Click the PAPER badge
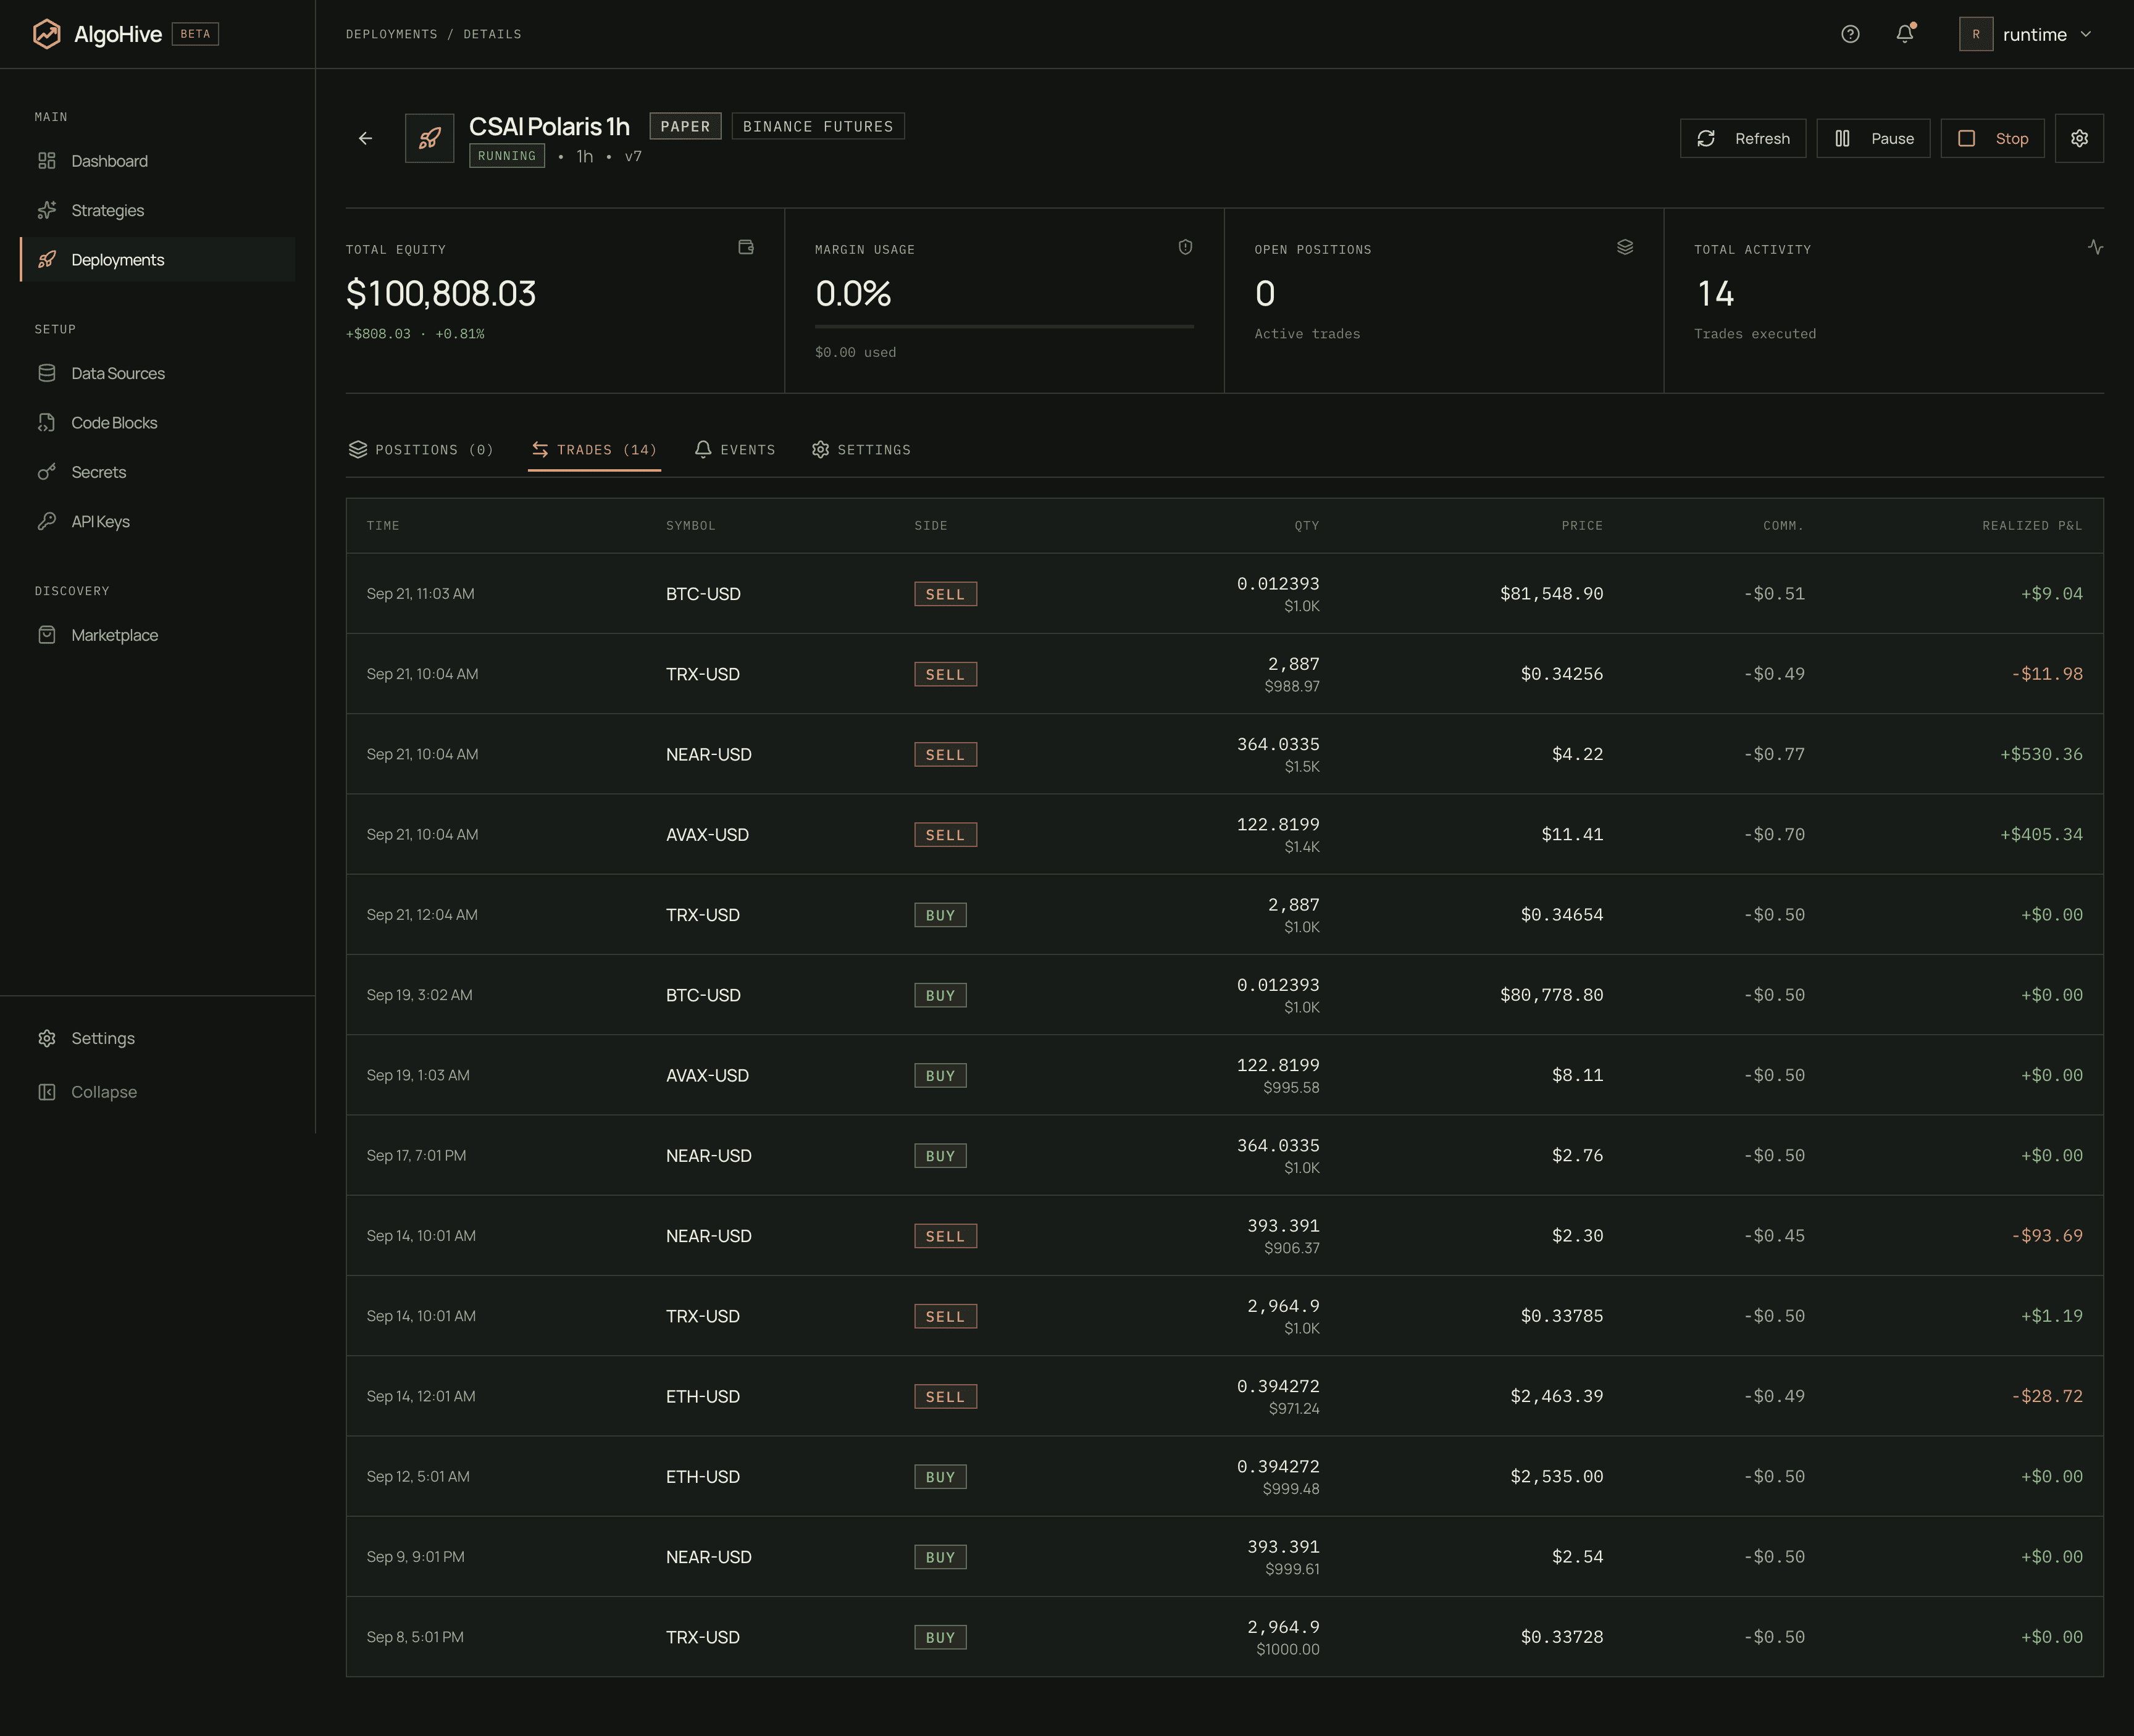 point(685,126)
